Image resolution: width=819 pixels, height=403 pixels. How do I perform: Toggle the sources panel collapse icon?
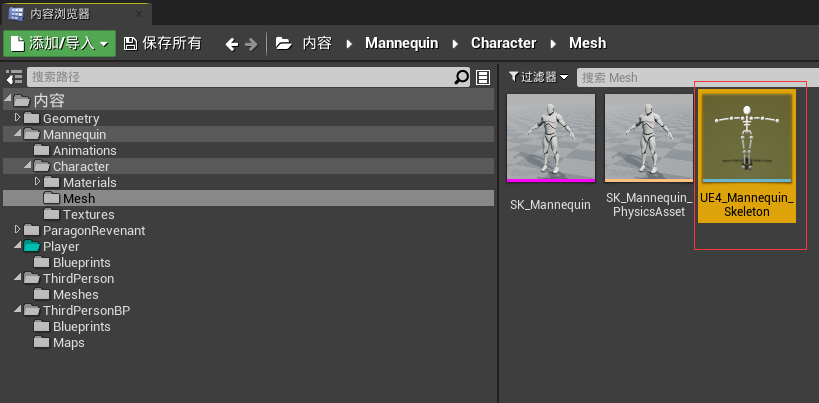[x=14, y=77]
